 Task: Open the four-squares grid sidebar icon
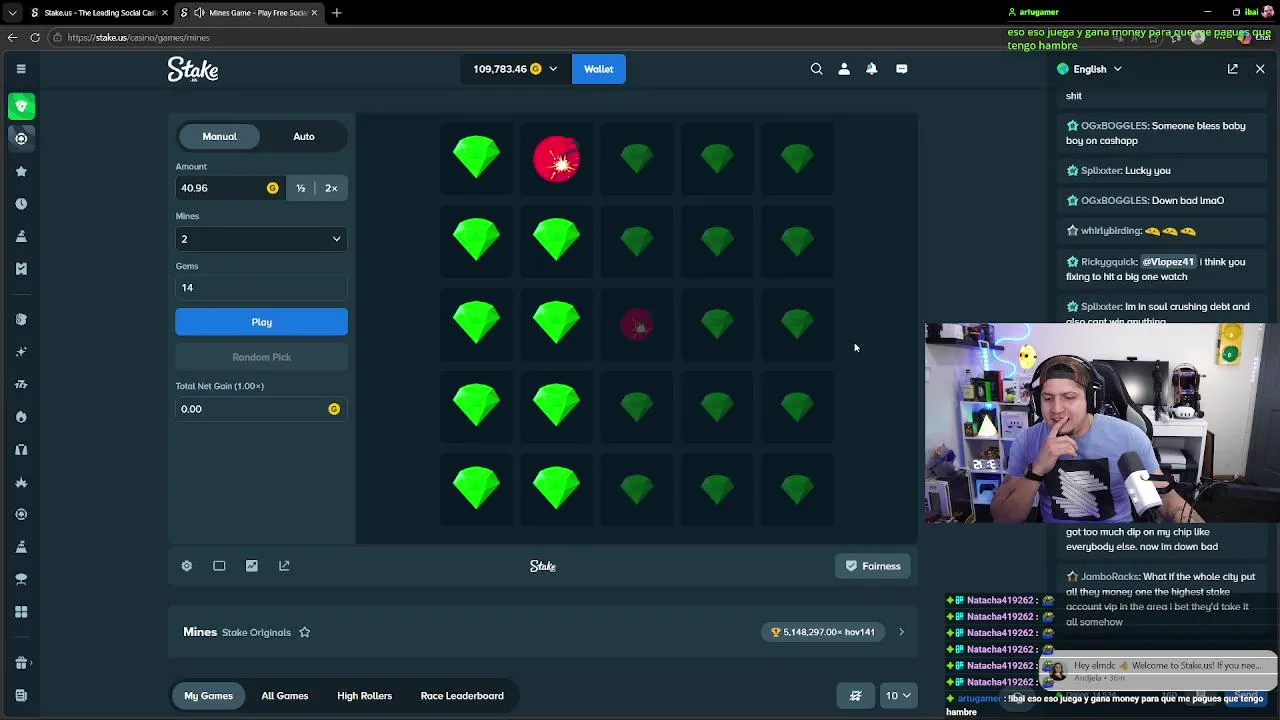coord(21,611)
